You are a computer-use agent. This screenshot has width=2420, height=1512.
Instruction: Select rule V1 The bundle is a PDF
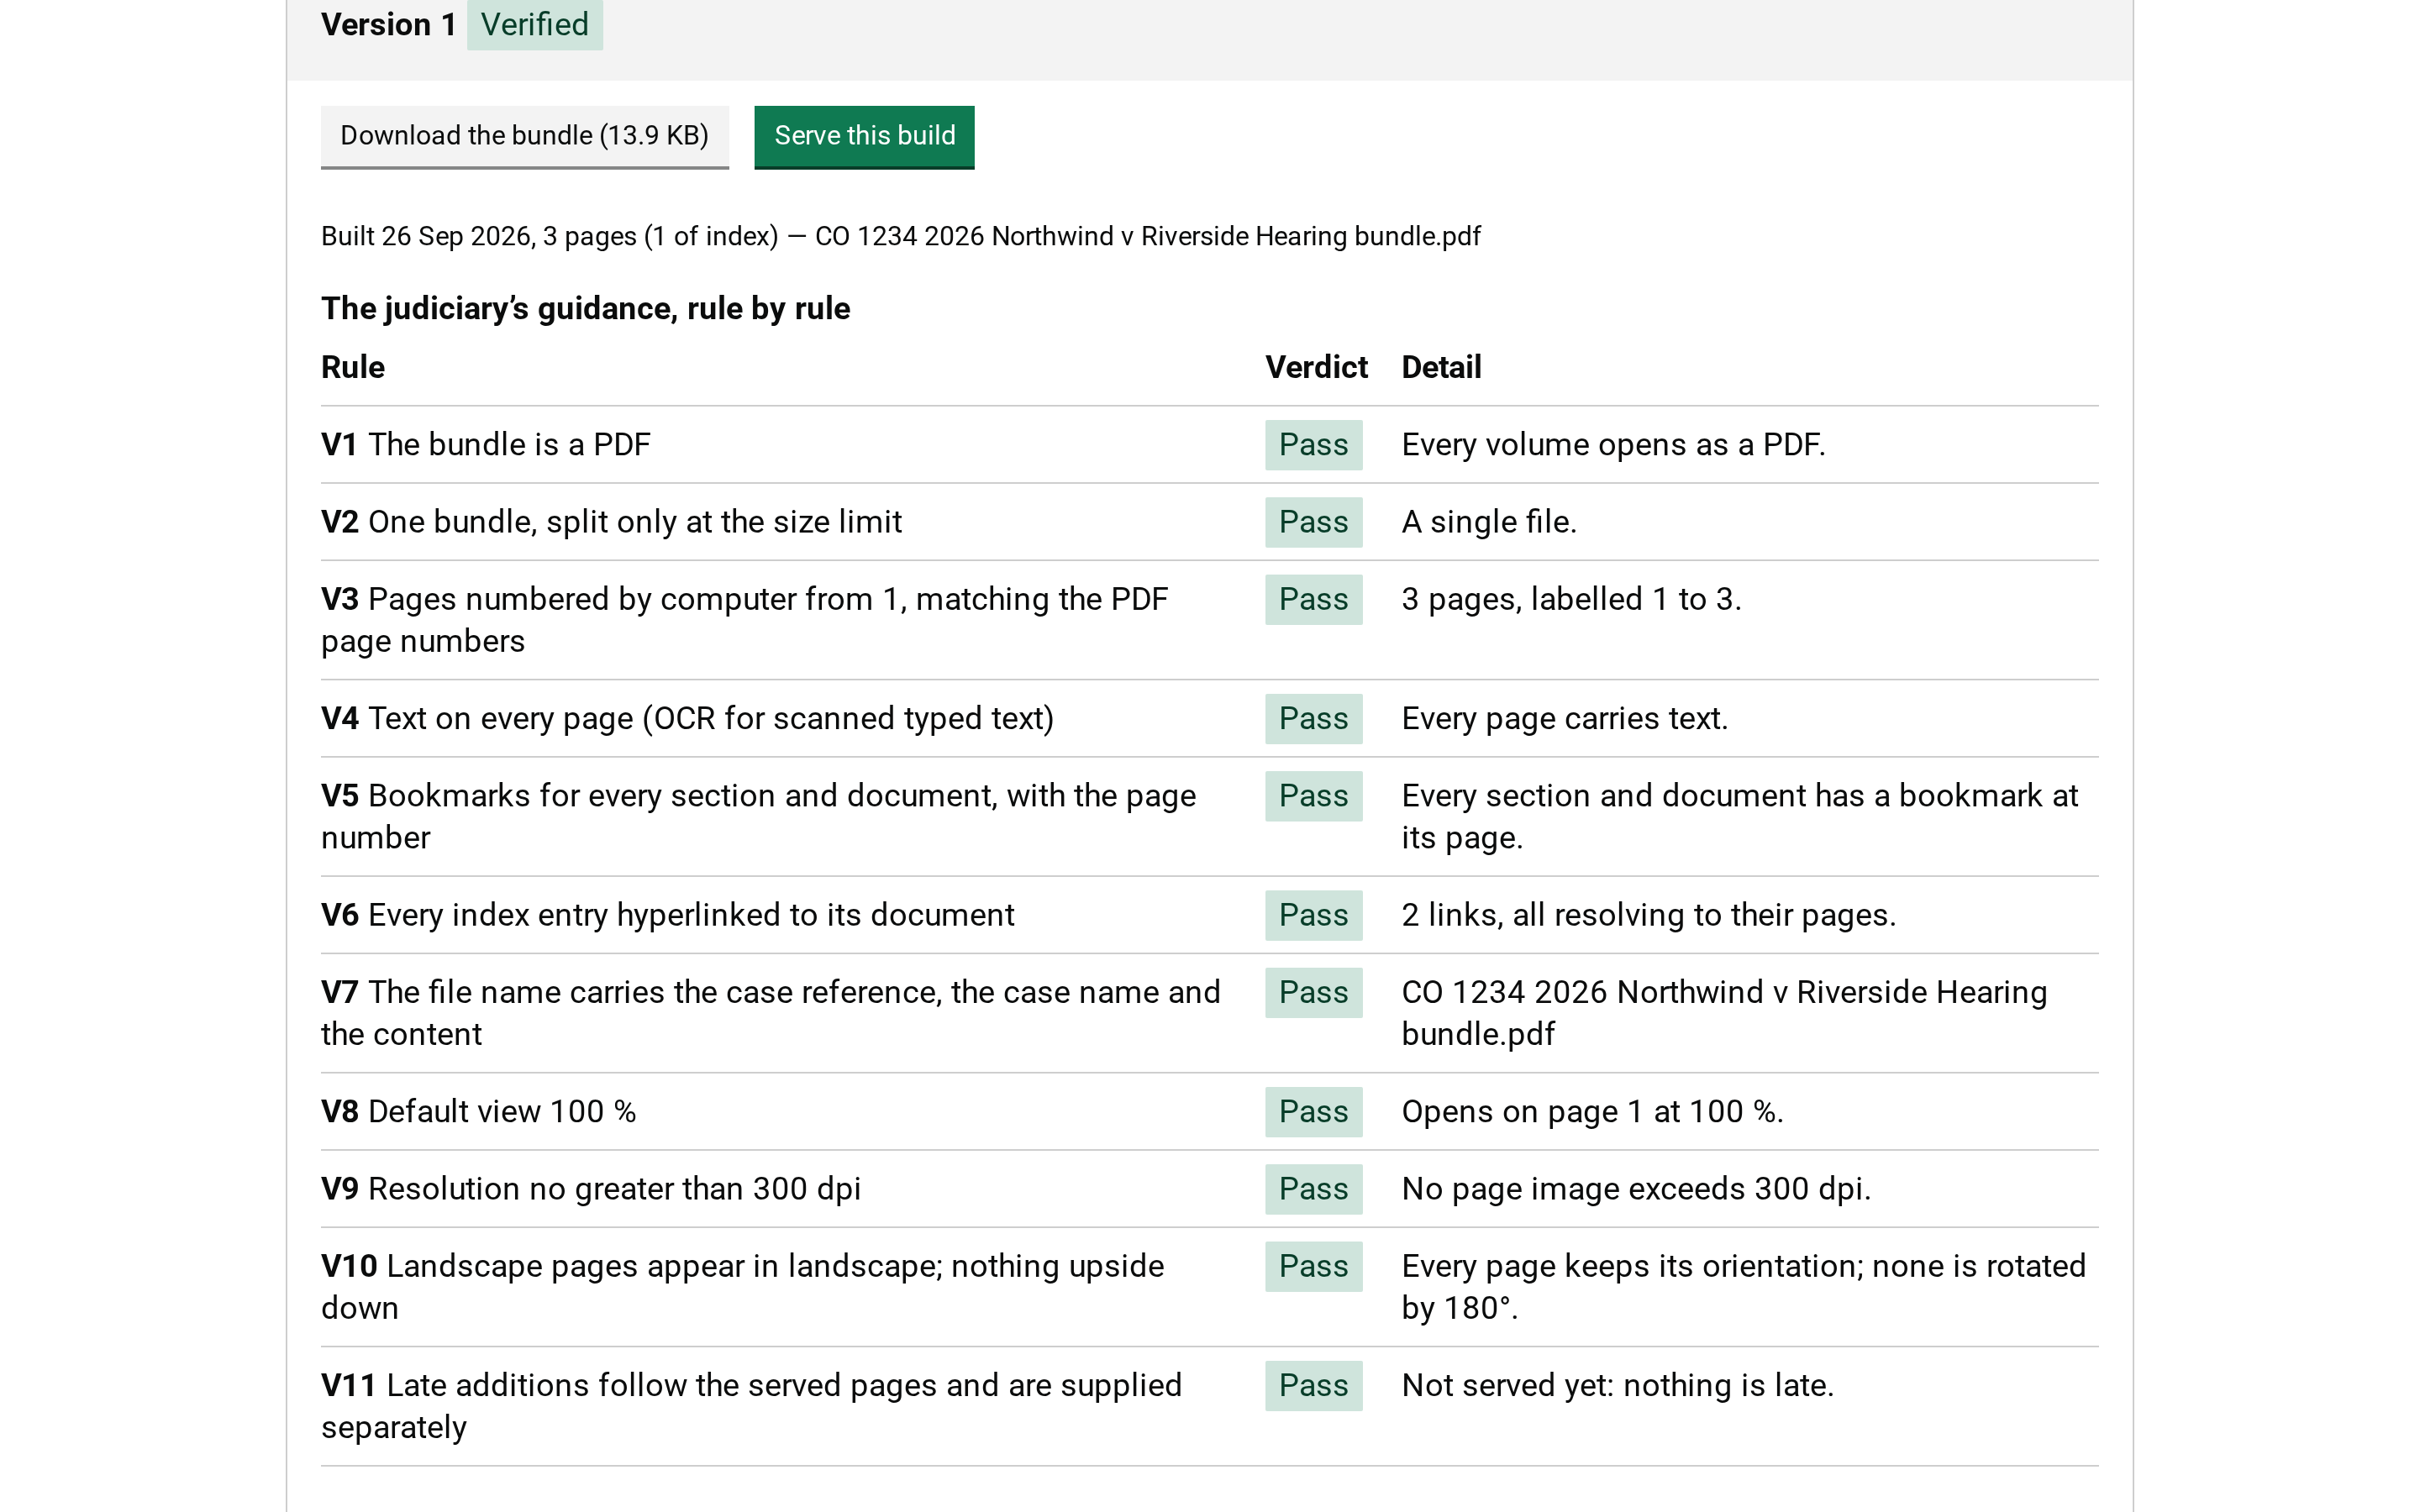point(486,444)
